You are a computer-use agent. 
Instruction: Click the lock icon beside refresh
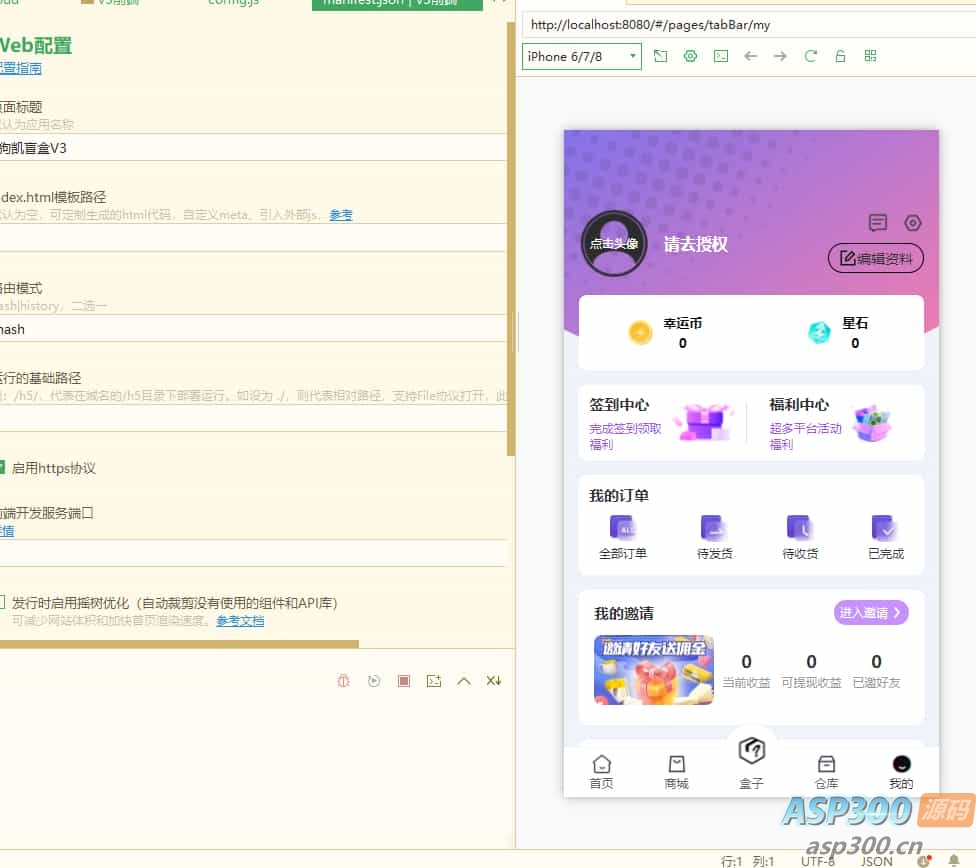coord(841,56)
